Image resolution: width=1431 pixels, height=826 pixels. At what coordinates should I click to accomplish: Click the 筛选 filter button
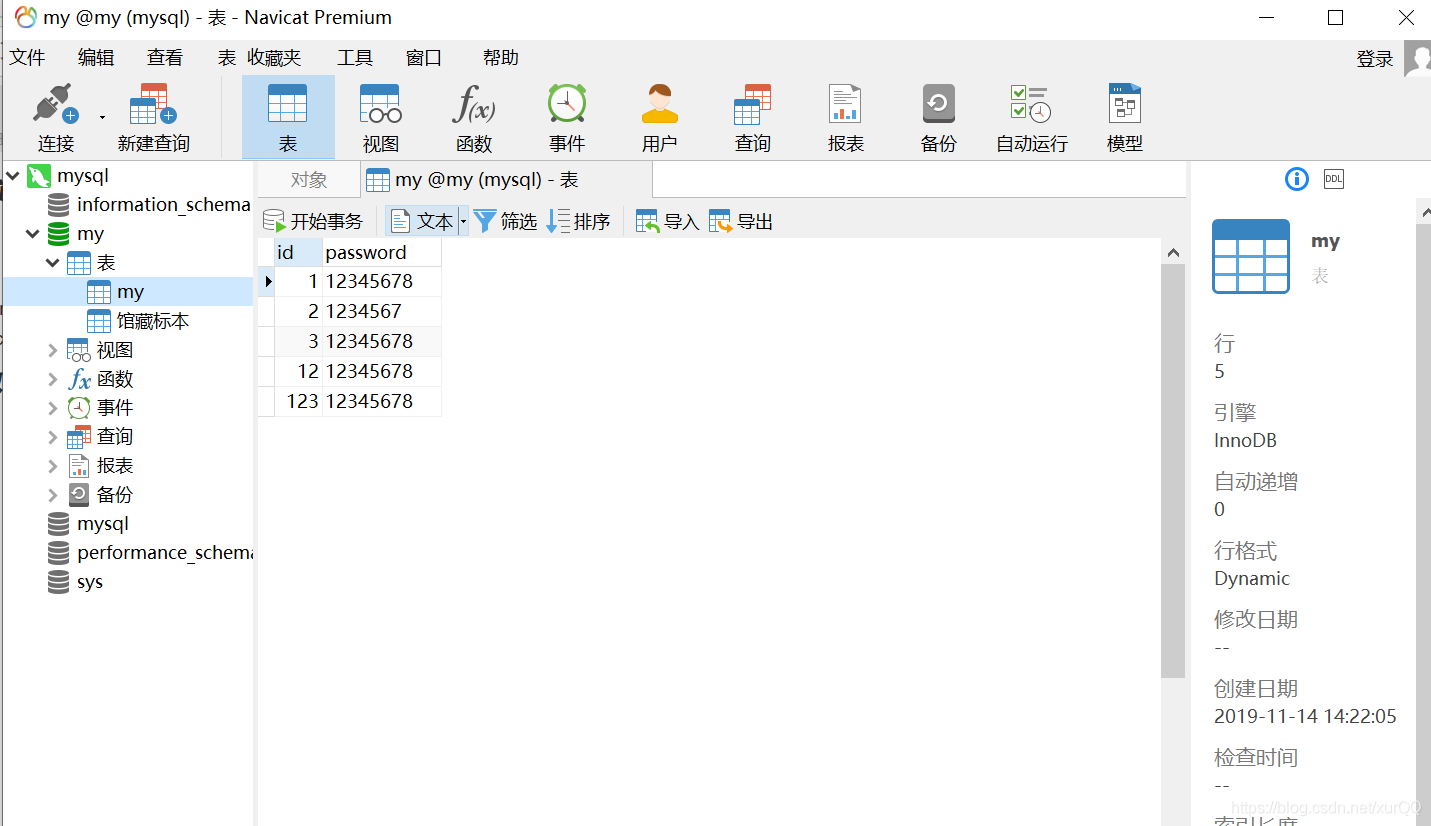[x=505, y=221]
